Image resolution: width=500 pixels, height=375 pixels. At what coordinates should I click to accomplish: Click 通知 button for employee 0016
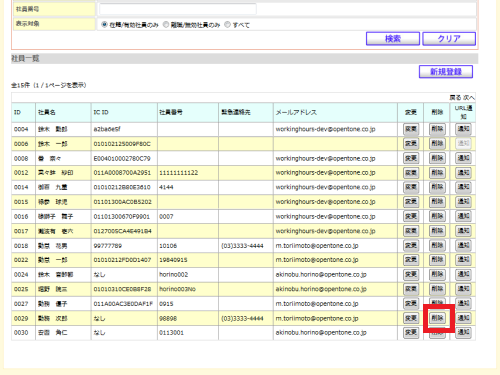pyautogui.click(x=463, y=217)
